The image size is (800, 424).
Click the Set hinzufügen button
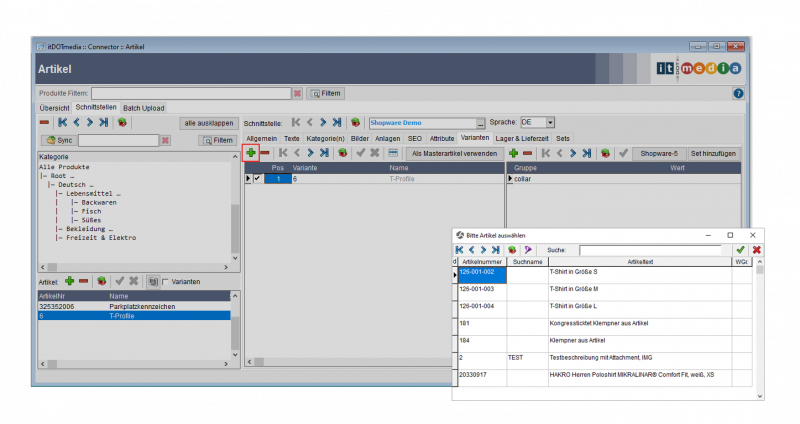tap(714, 153)
